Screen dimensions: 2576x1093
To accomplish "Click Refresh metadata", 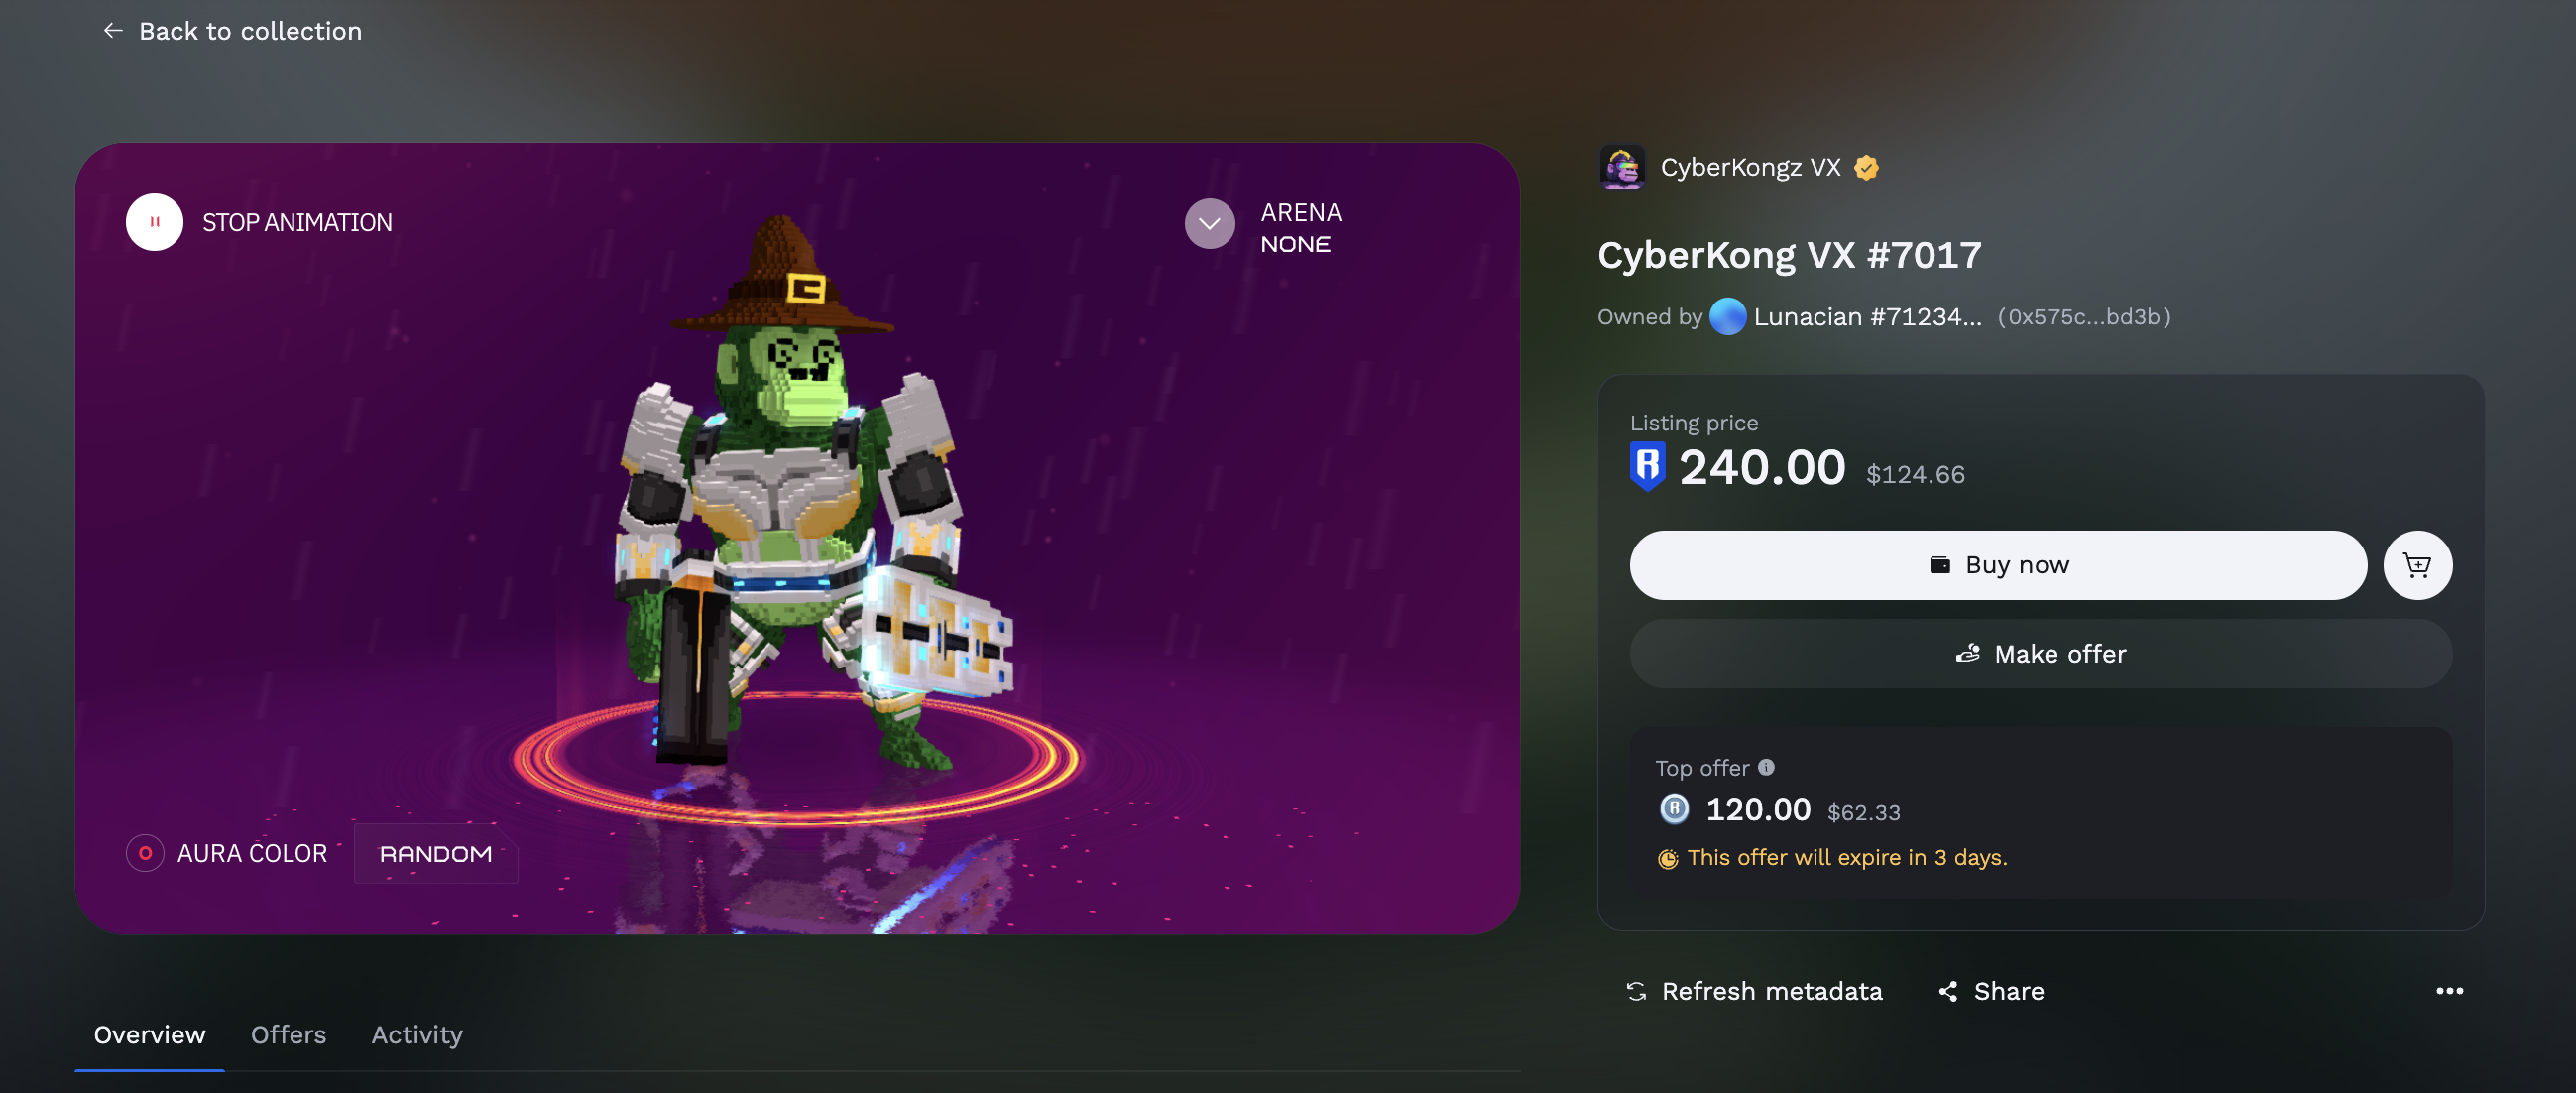I will point(1754,991).
